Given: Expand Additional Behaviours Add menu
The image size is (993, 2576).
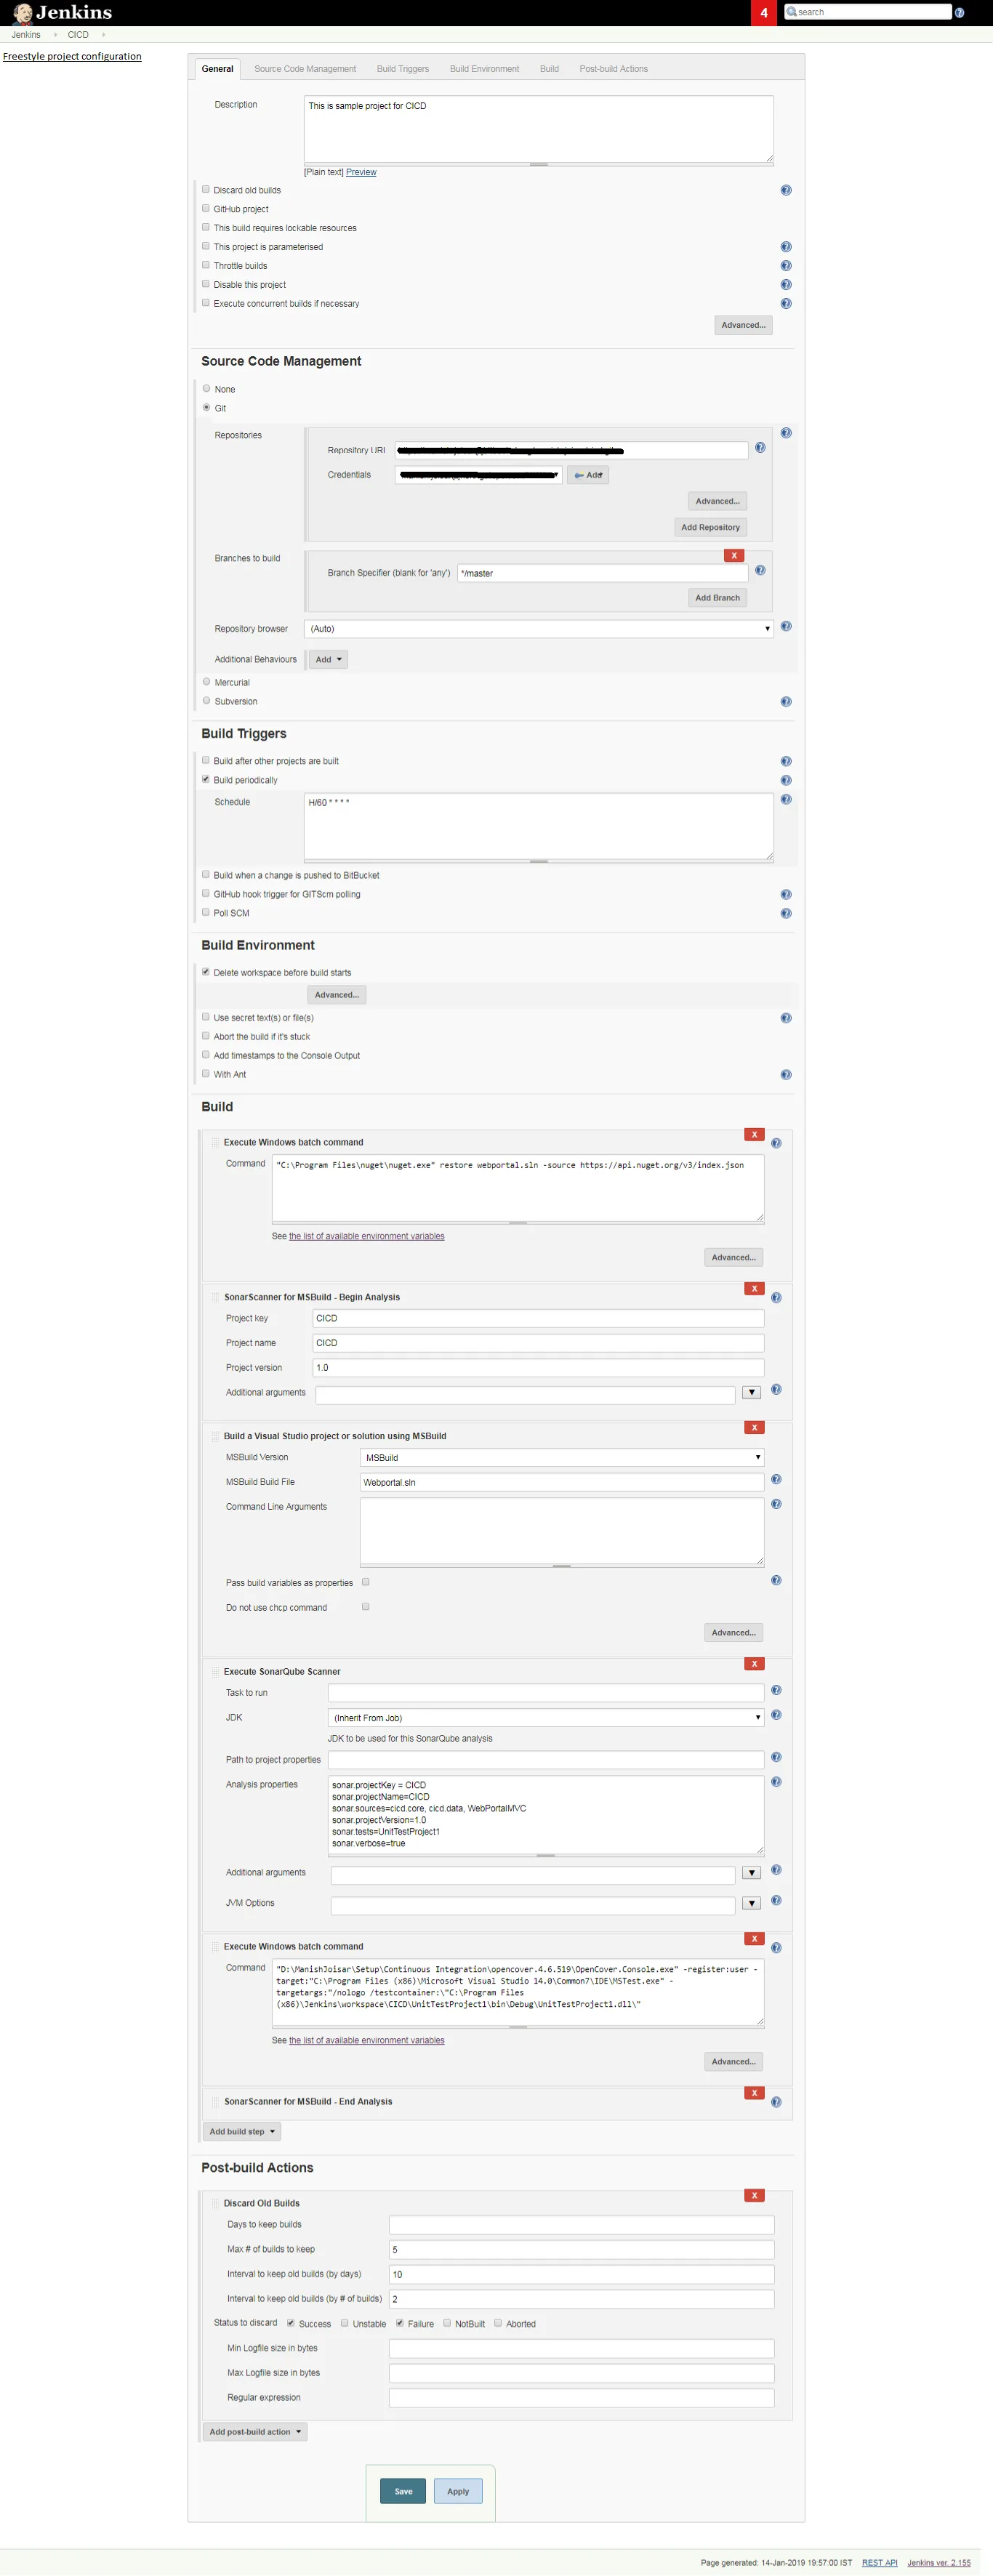Looking at the screenshot, I should pyautogui.click(x=328, y=660).
